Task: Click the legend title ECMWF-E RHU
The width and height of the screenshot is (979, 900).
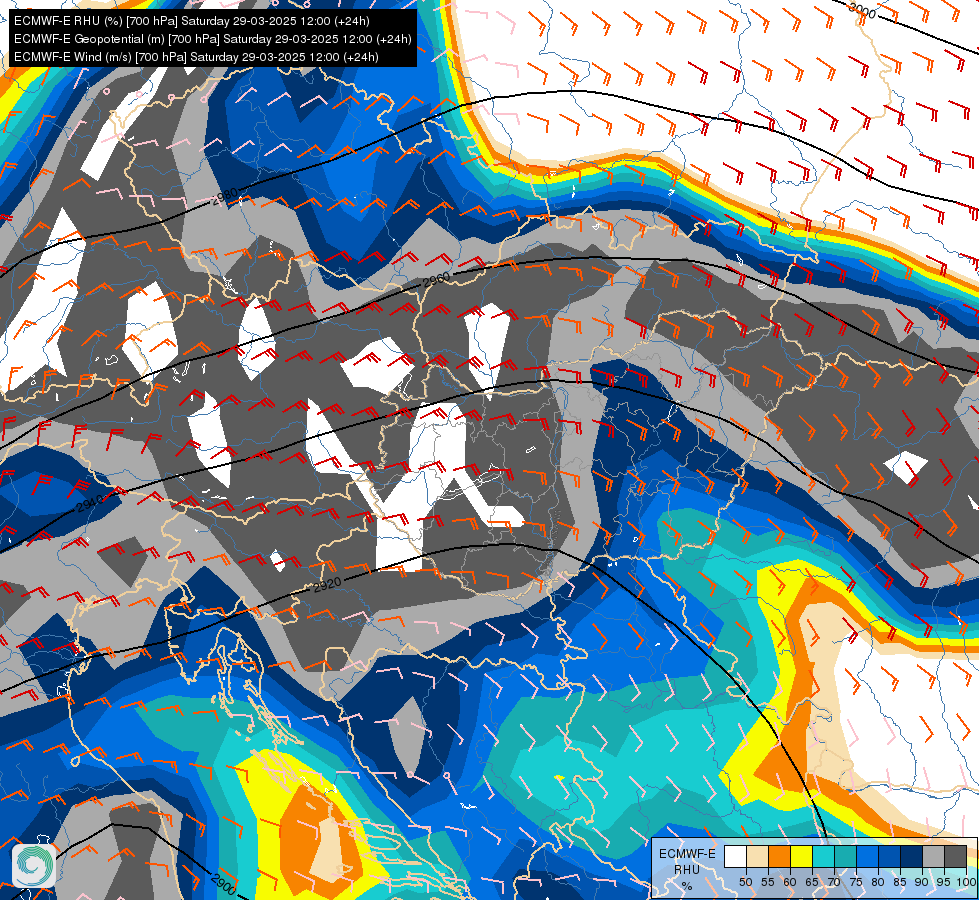Action: (687, 862)
